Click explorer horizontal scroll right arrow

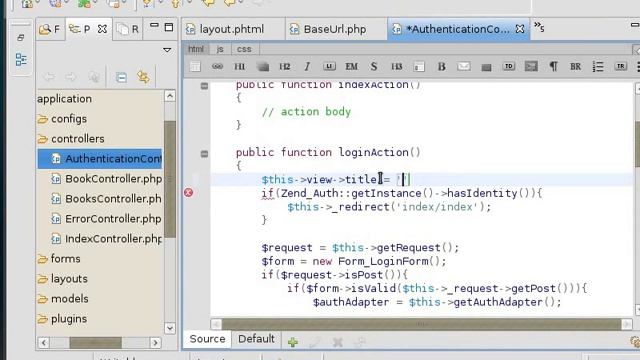pyautogui.click(x=156, y=343)
